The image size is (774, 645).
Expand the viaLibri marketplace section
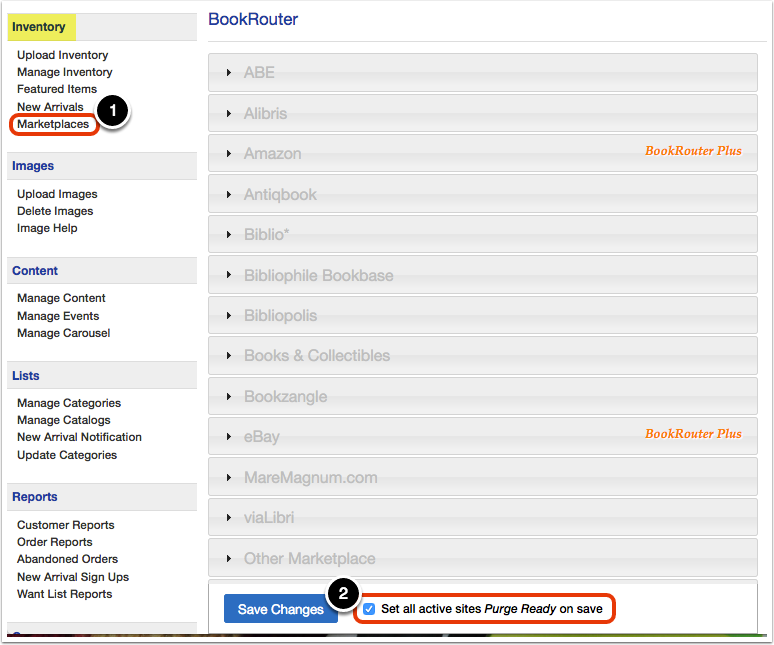pyautogui.click(x=483, y=517)
